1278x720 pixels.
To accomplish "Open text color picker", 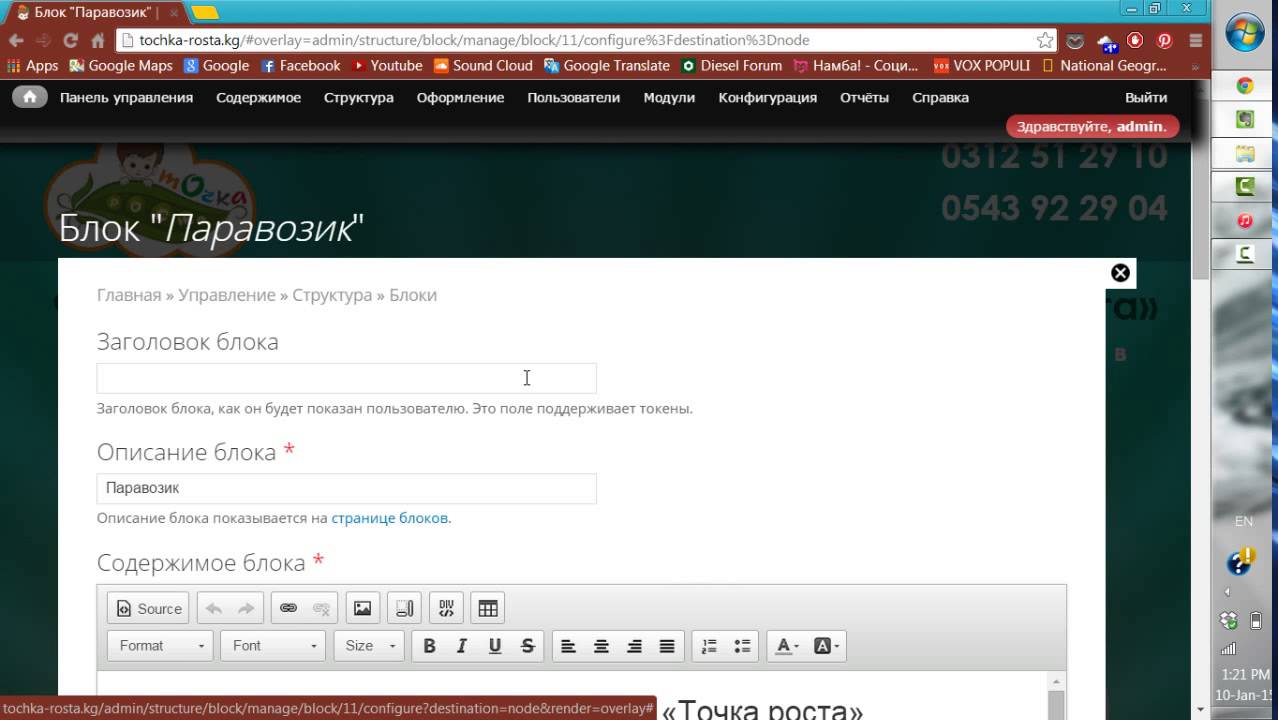I will [787, 646].
